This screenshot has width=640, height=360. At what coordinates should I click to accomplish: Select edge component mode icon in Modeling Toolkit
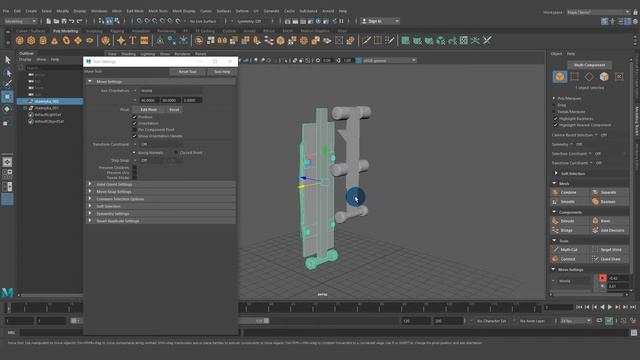click(589, 76)
